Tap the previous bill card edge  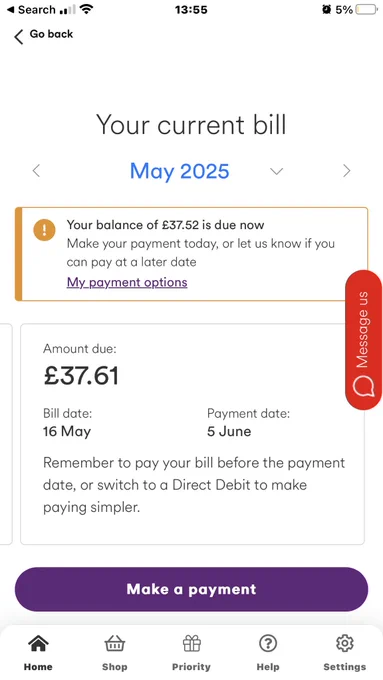tap(6, 434)
